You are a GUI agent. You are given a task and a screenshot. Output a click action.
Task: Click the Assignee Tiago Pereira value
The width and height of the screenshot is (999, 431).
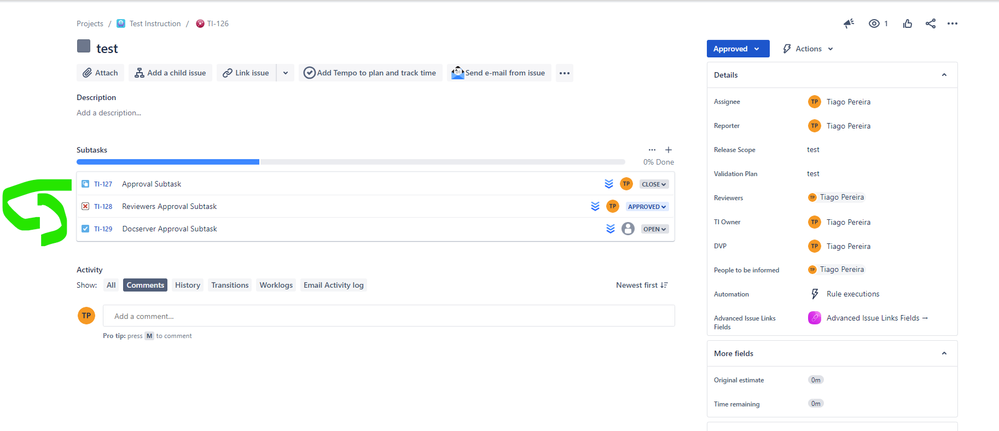pyautogui.click(x=839, y=101)
